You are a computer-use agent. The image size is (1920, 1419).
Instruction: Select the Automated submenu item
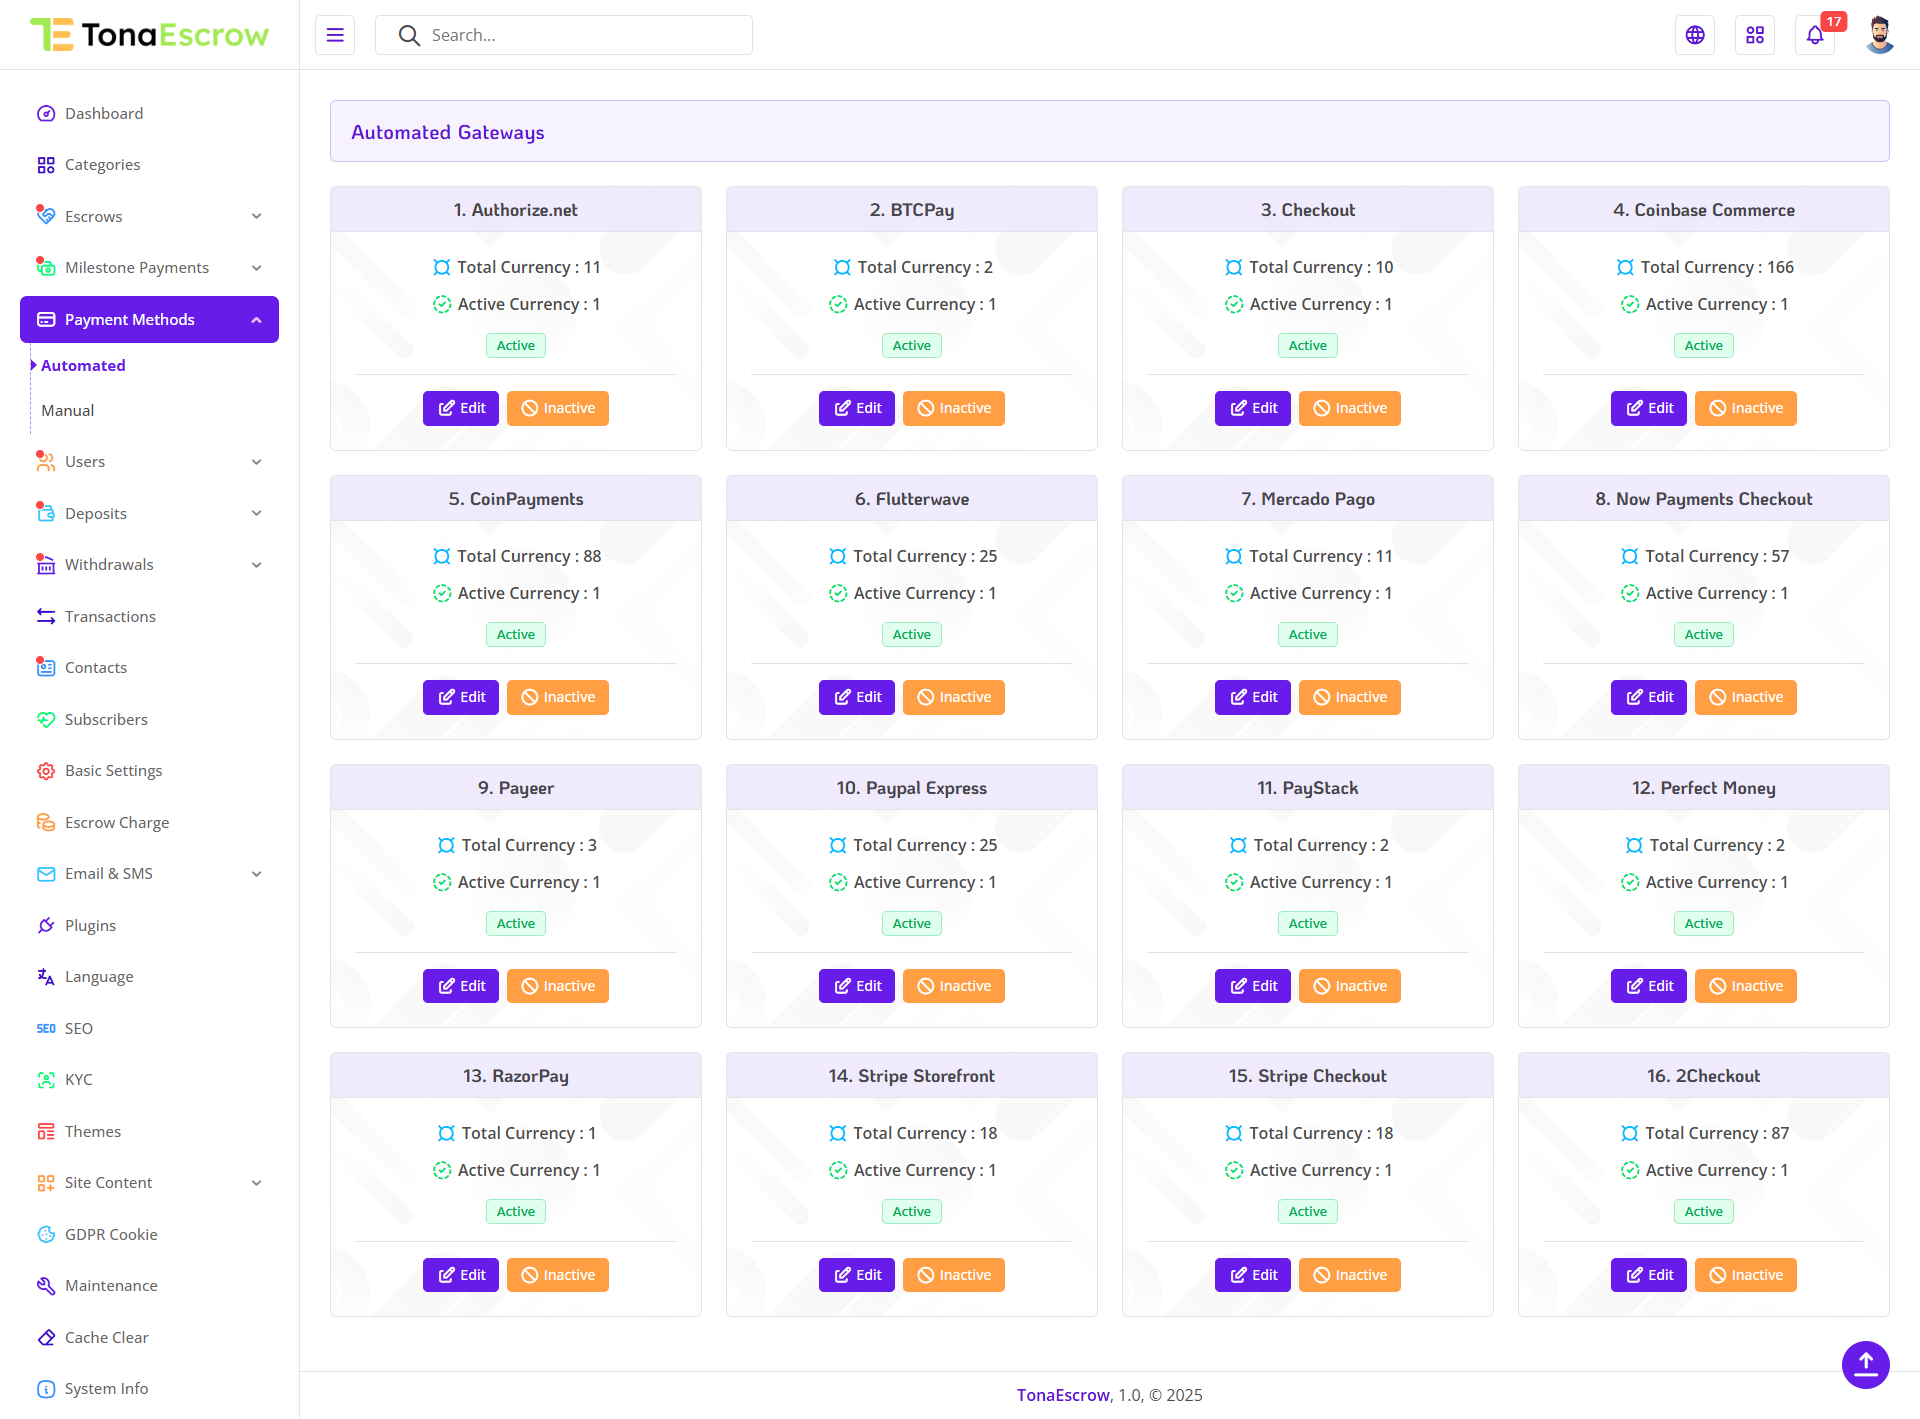click(x=84, y=365)
